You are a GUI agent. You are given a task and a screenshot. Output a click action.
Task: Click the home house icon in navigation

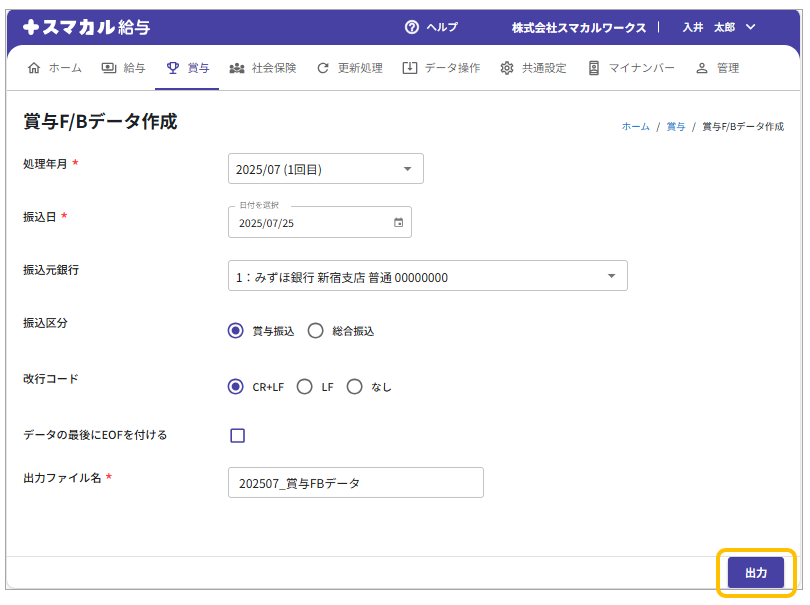35,68
